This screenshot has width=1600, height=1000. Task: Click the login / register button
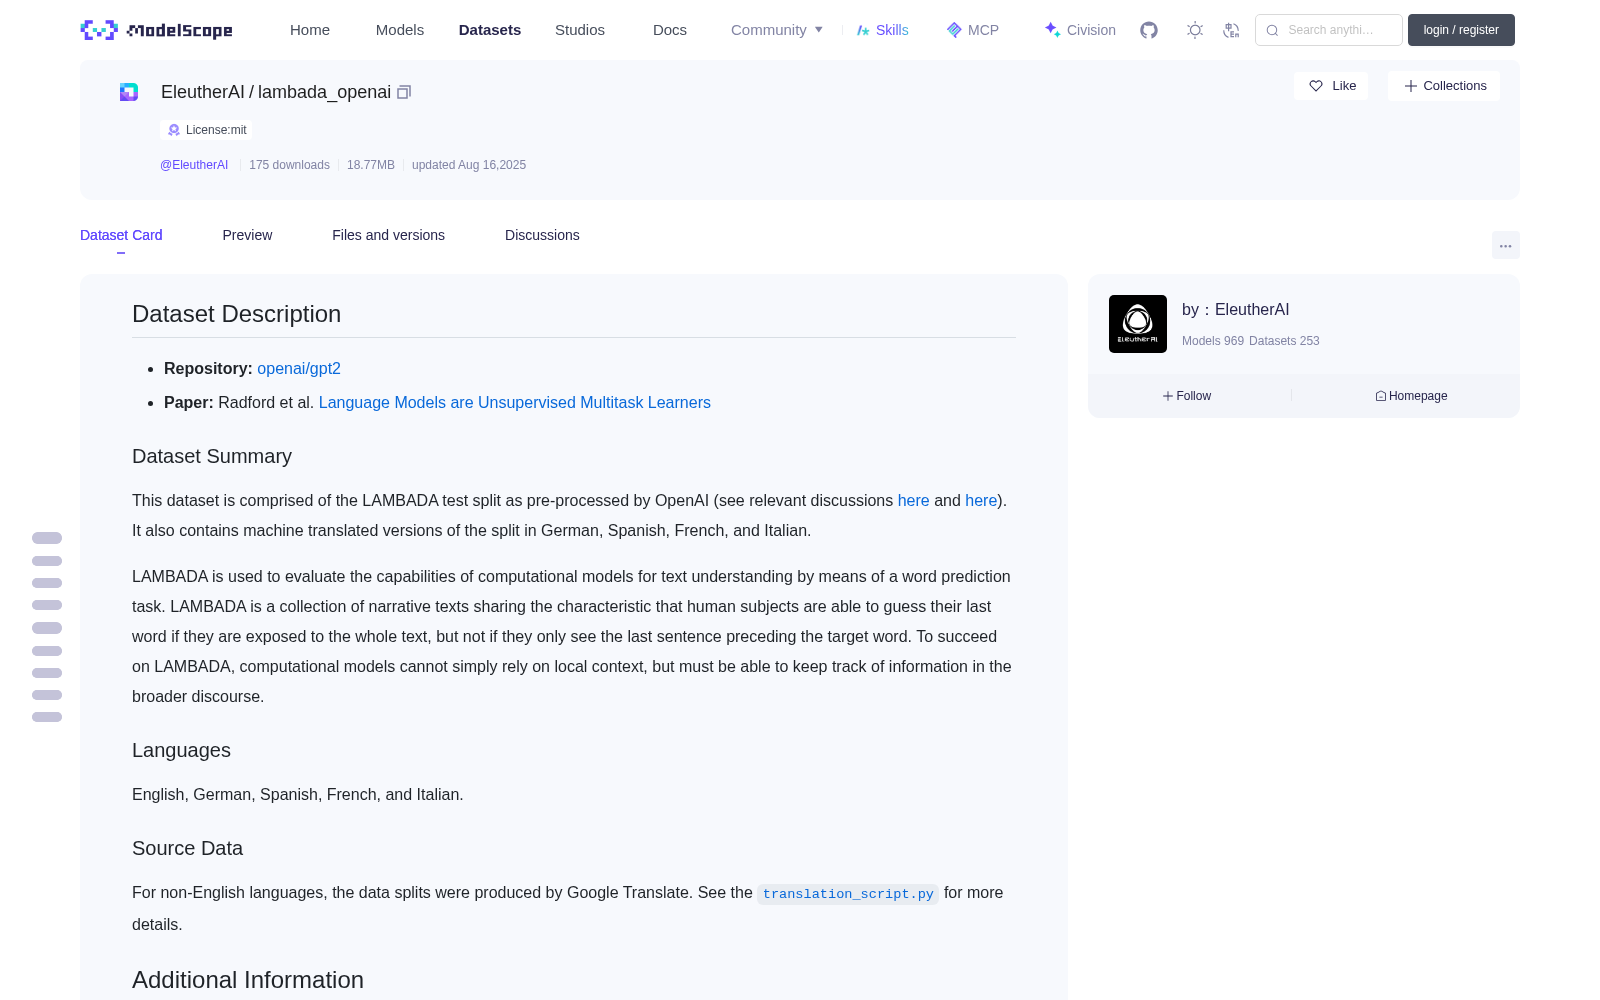point(1461,30)
